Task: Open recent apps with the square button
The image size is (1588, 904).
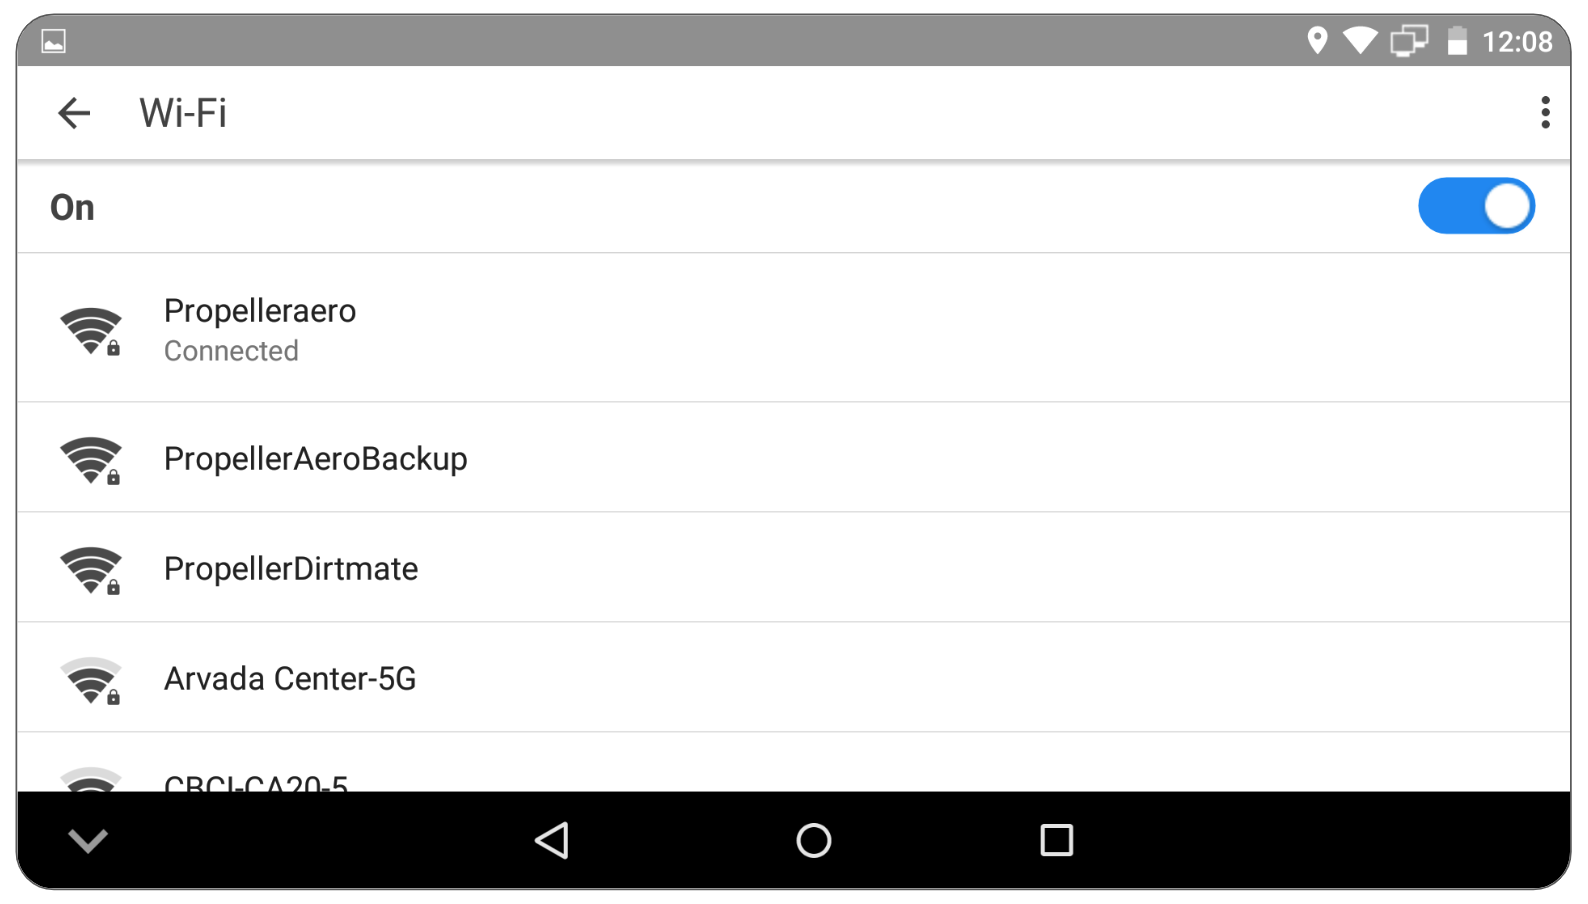Action: click(x=1056, y=840)
